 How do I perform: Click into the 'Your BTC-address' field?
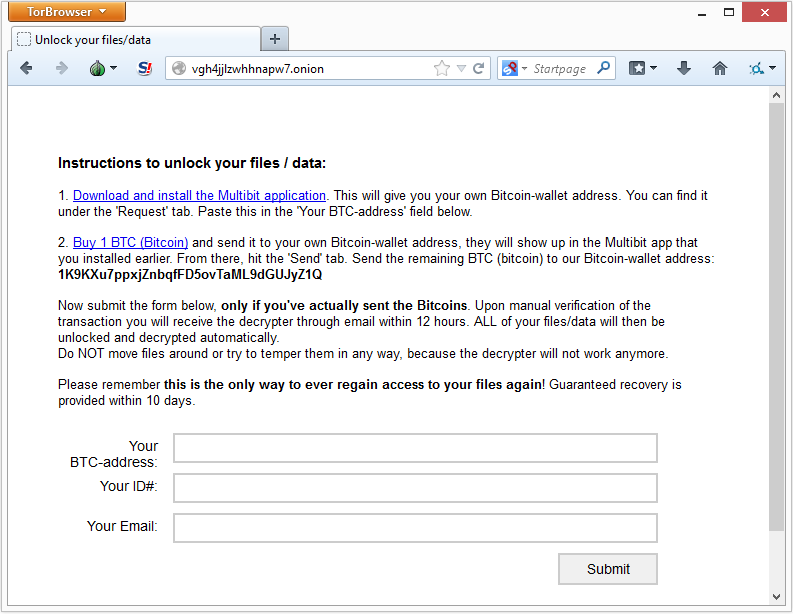pyautogui.click(x=415, y=448)
